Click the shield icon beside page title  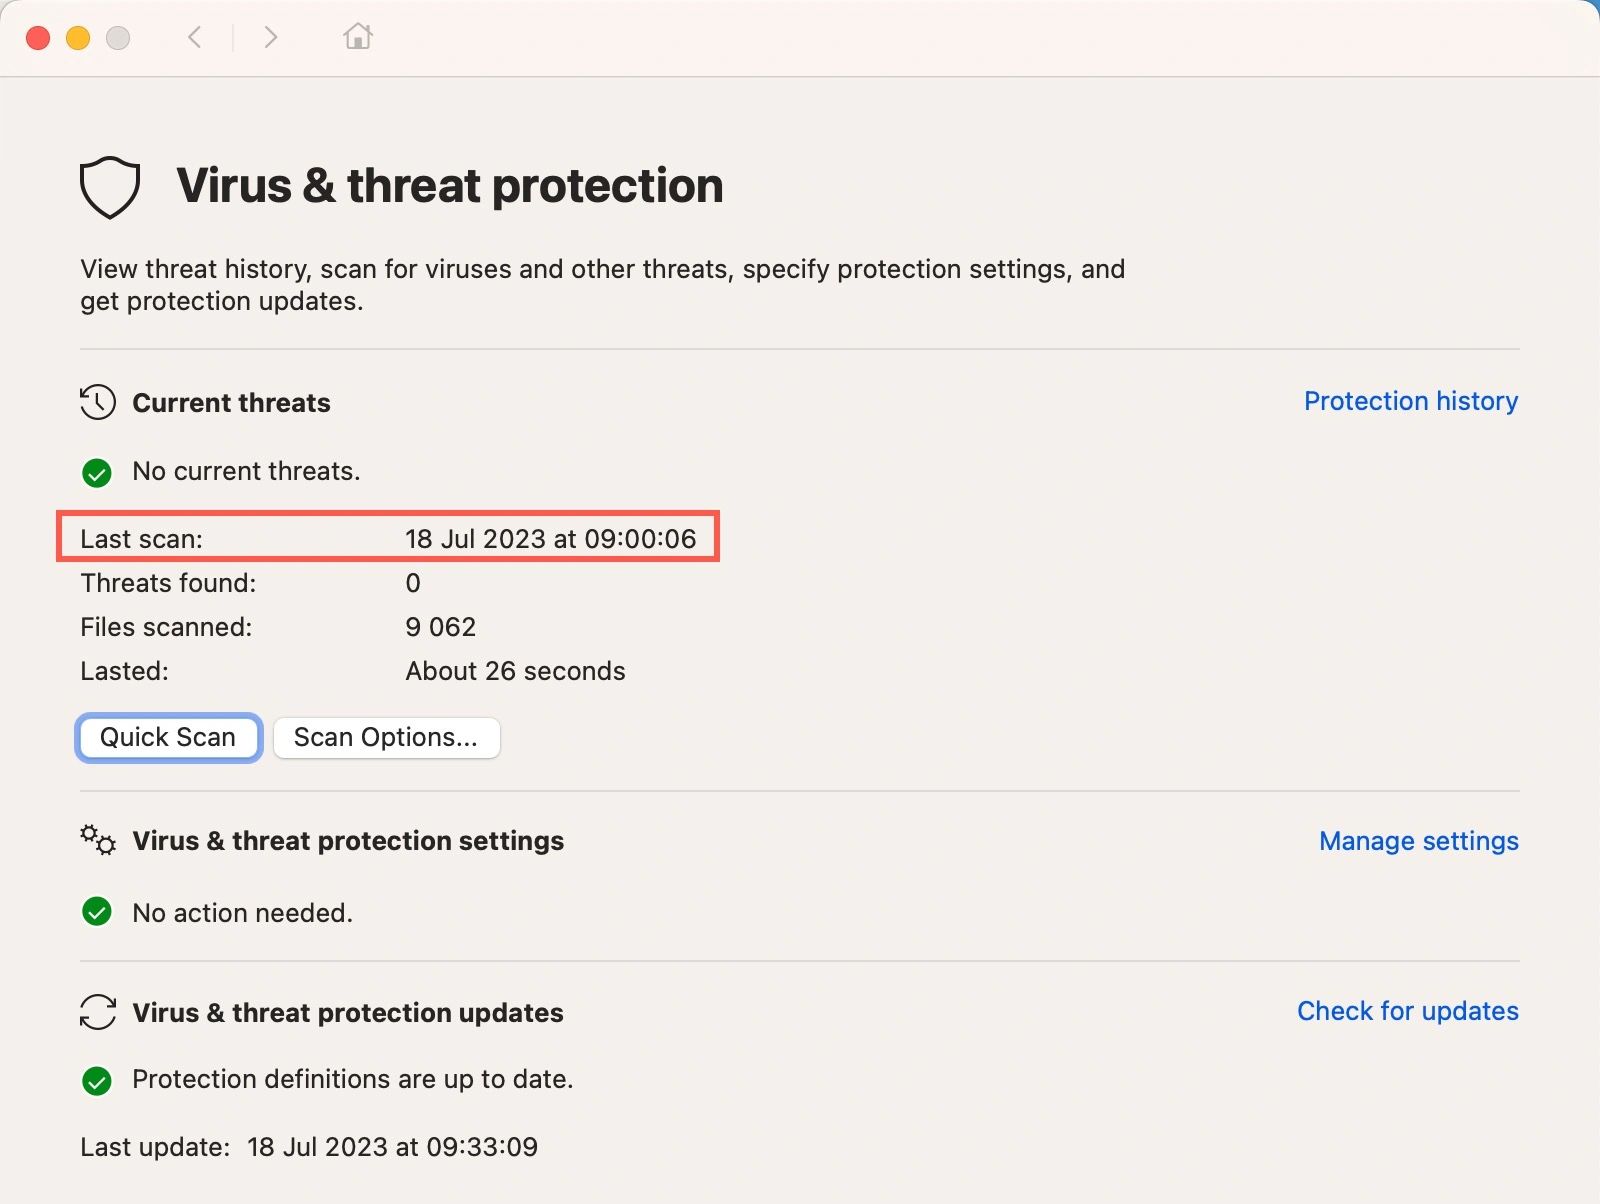[x=110, y=186]
